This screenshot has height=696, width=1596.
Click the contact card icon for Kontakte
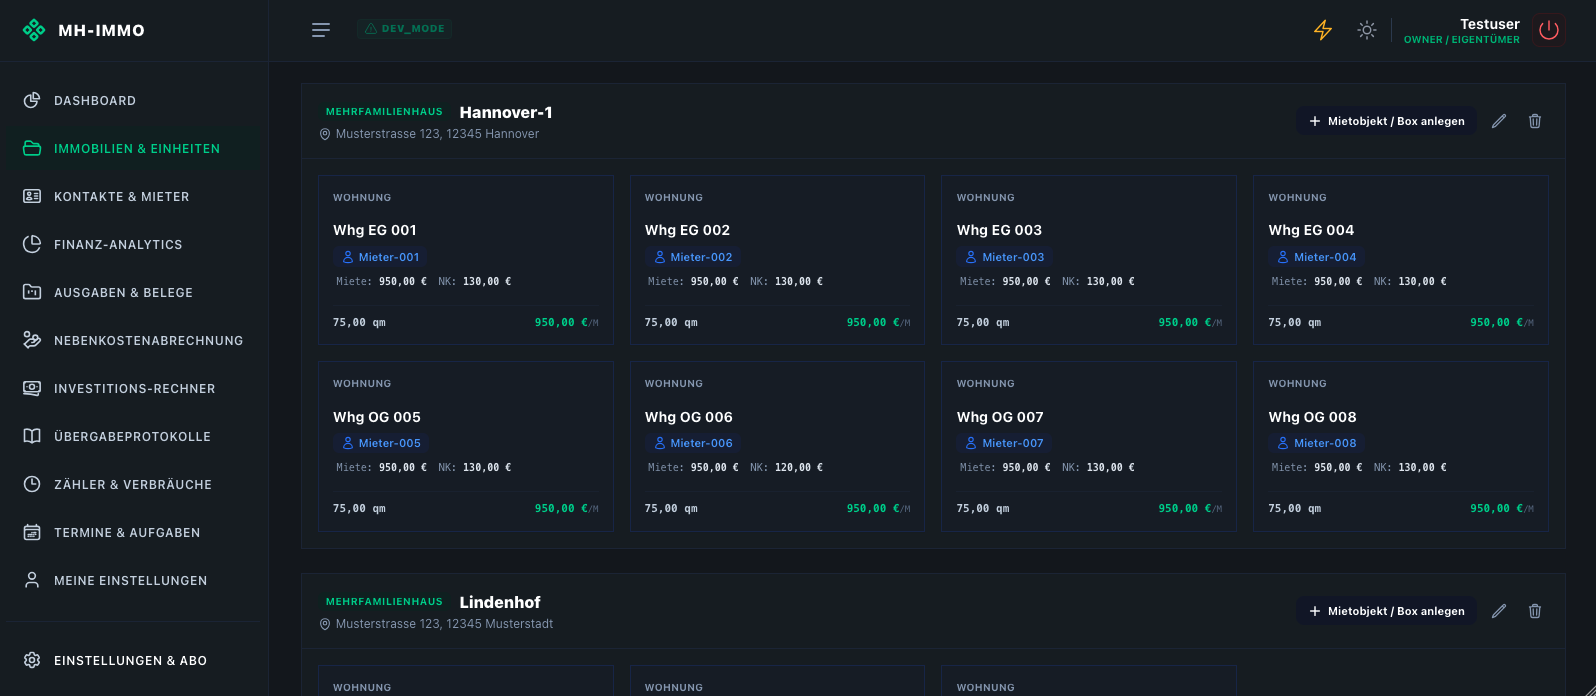(x=32, y=196)
